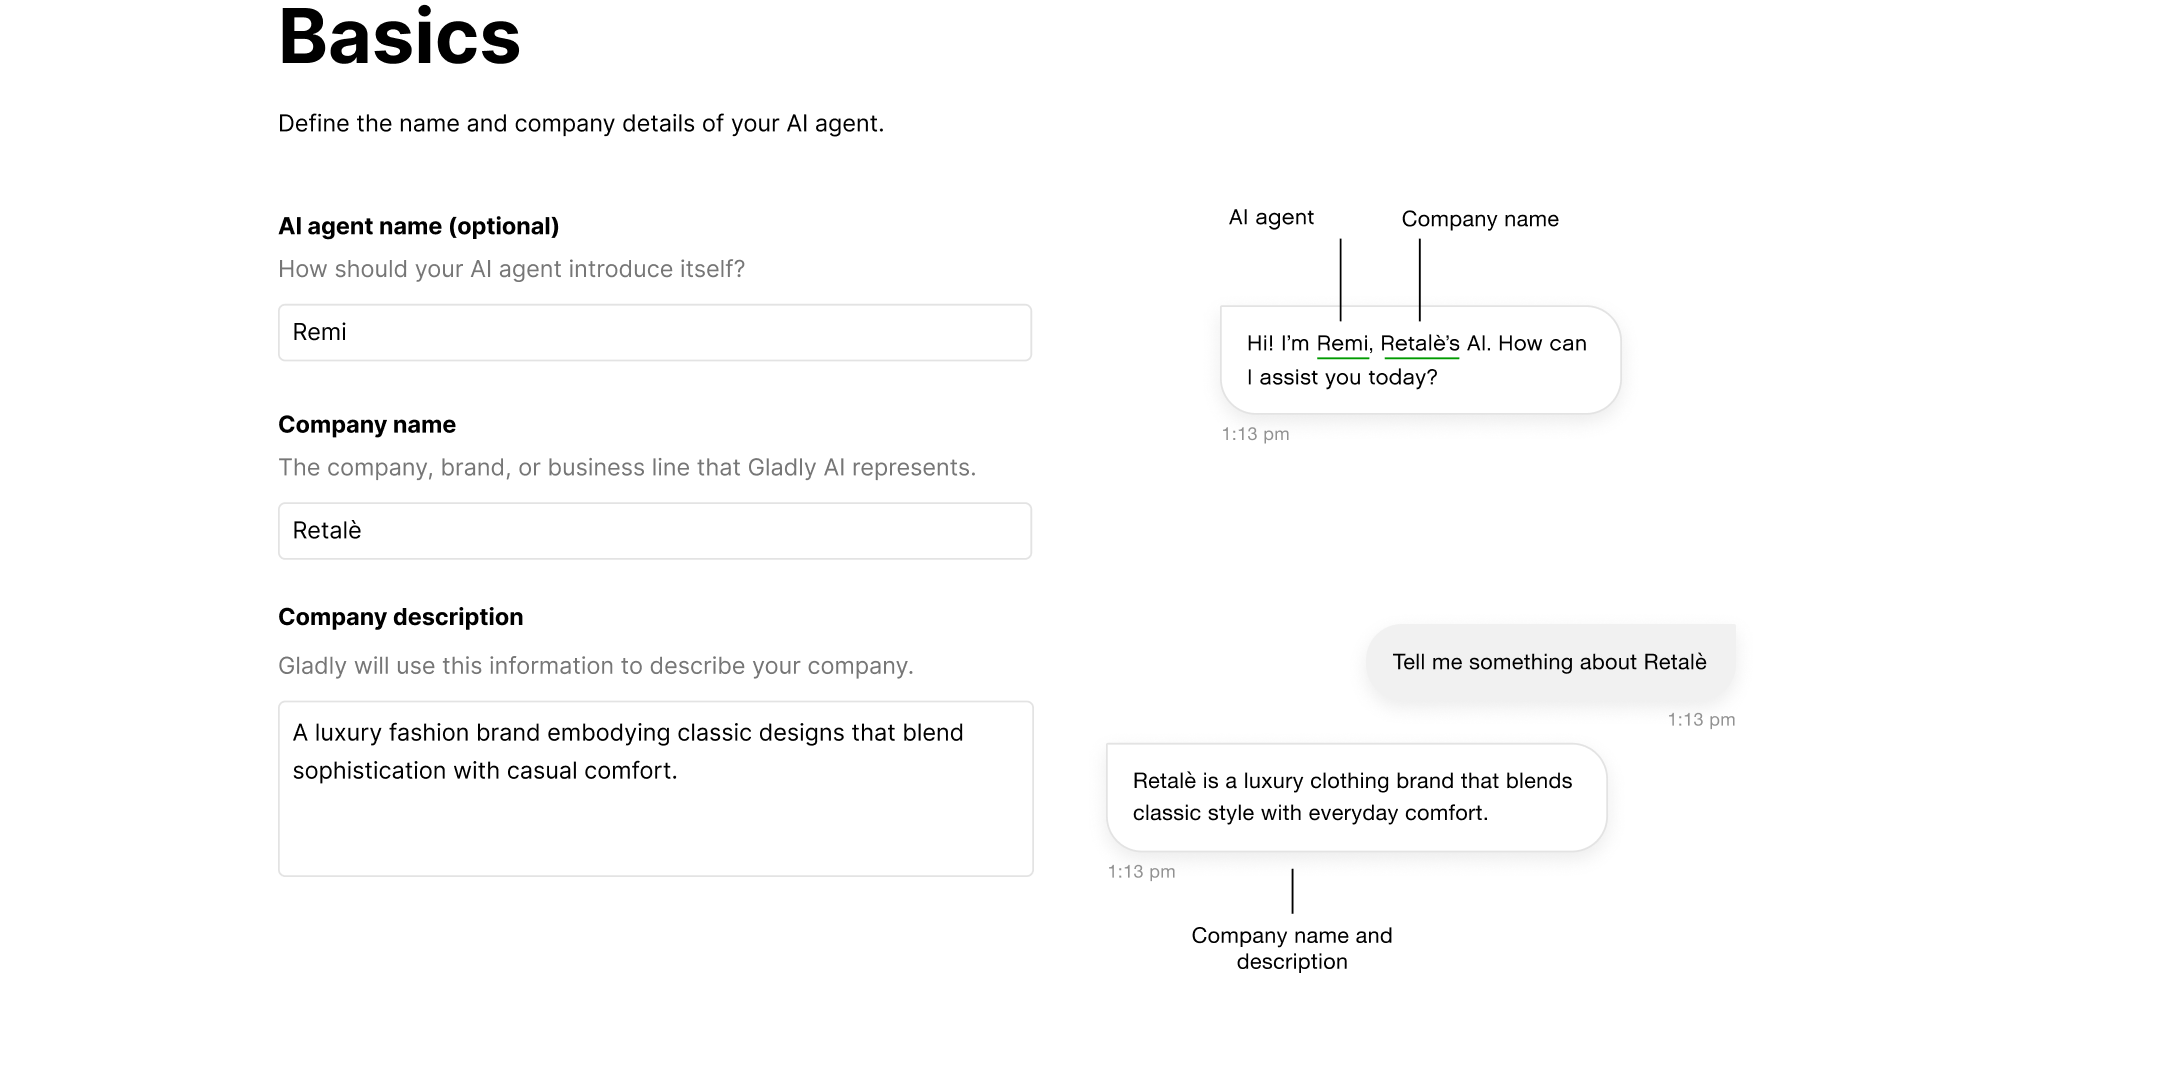
Task: Click the Gladly company description helper text
Action: (x=595, y=665)
